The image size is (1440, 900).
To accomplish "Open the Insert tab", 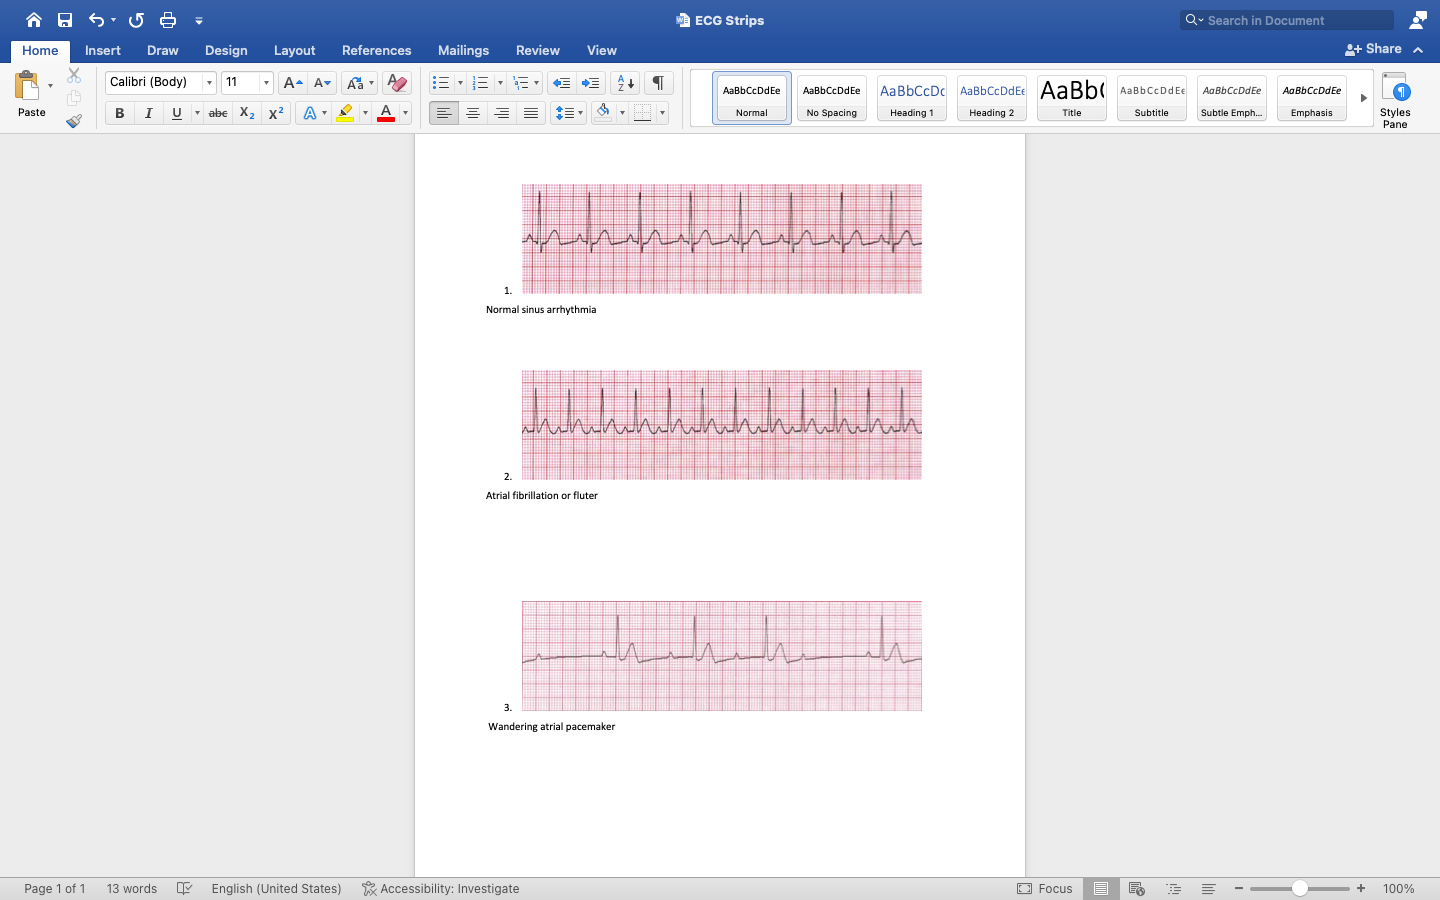I will (103, 50).
